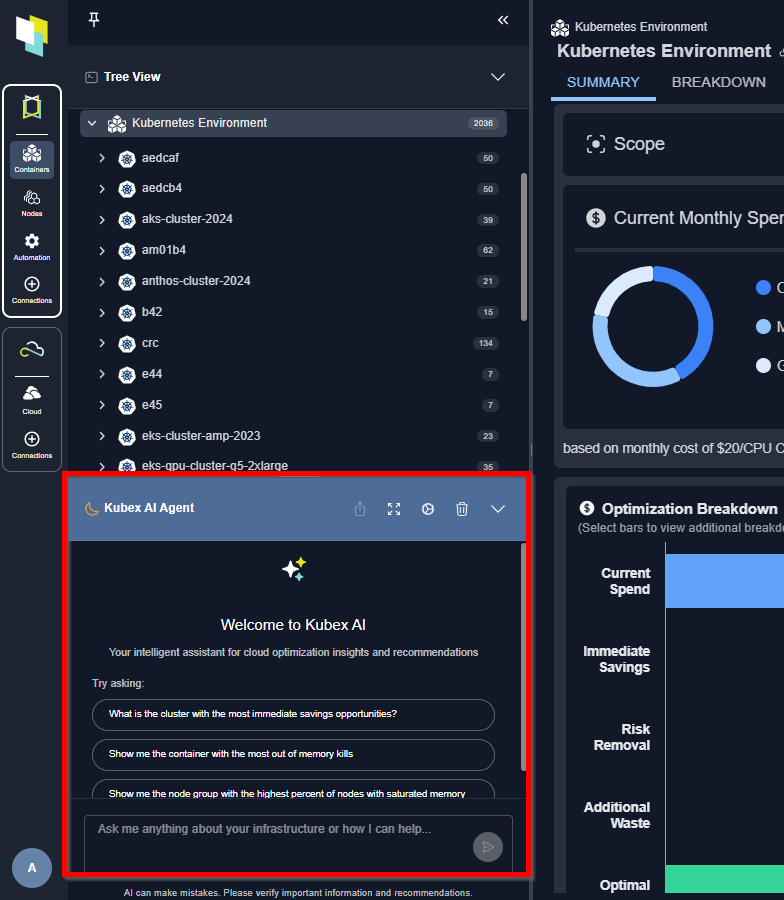Click the Current Monthly Spend dollar icon
Screen dimensions: 784x900
pos(596,218)
